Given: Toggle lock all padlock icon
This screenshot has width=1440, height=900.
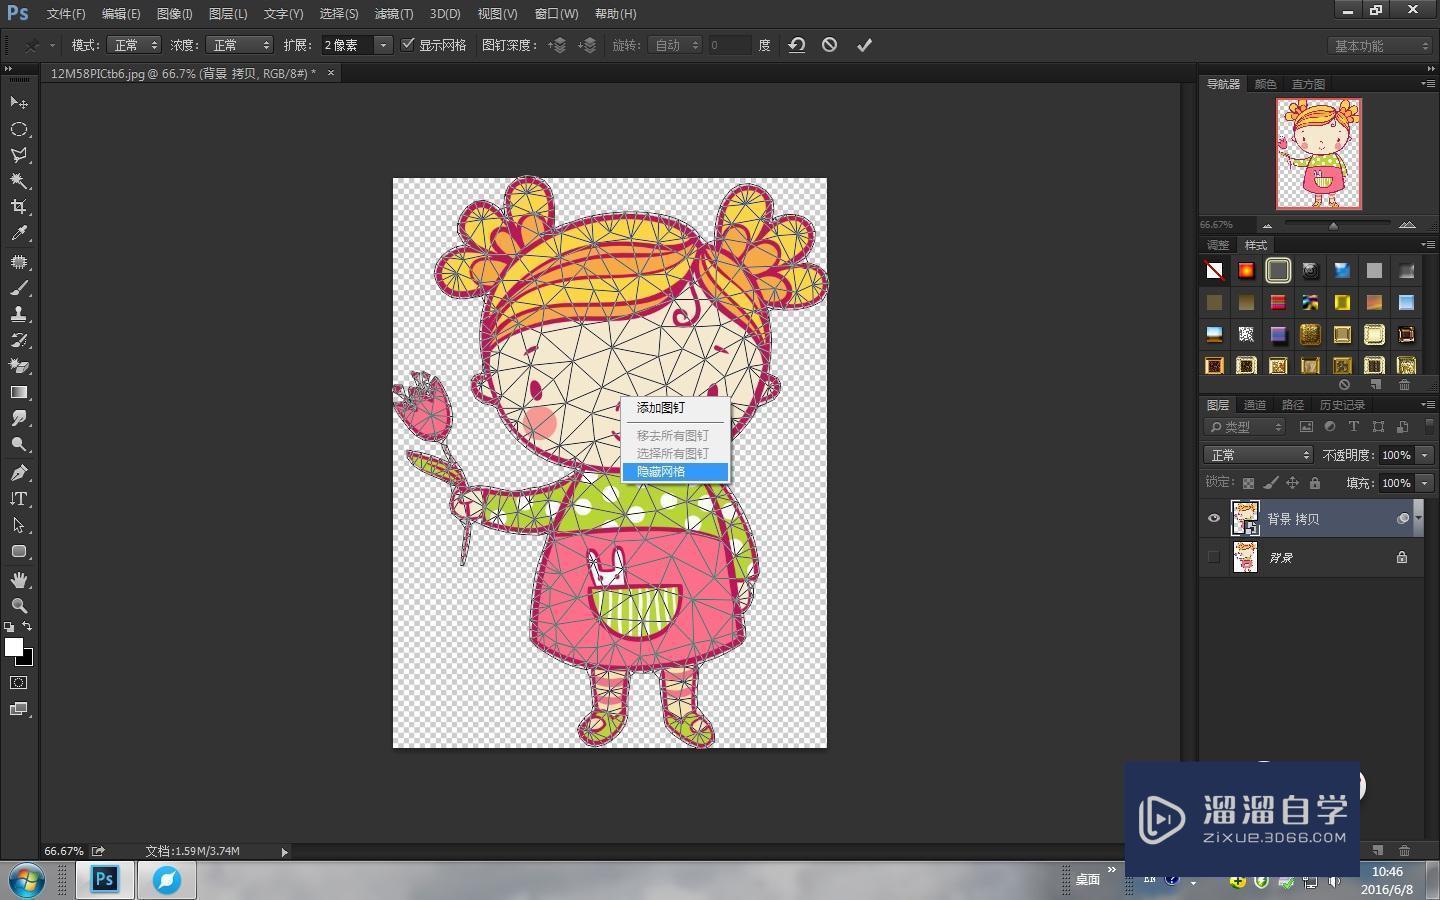Looking at the screenshot, I should click(x=1315, y=483).
